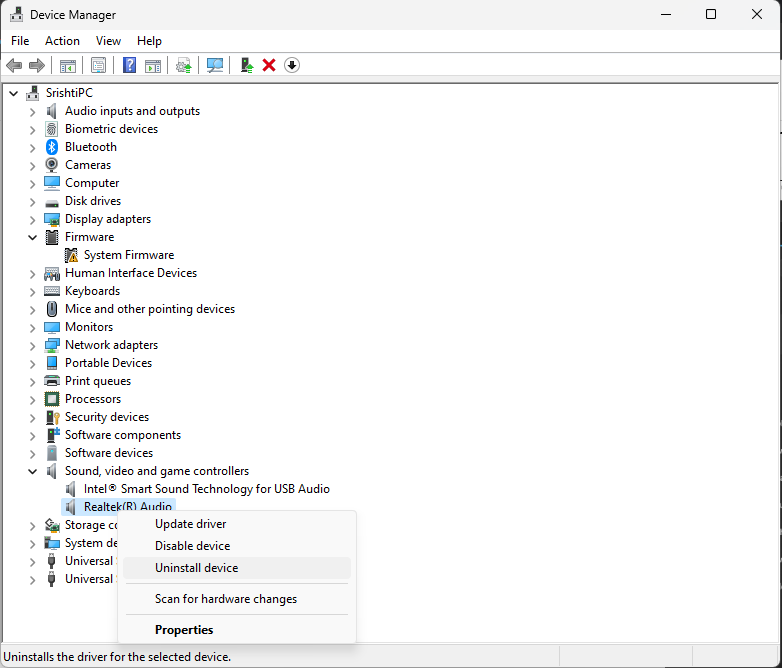Select the Mice and other pointing devices icon
Image resolution: width=782 pixels, height=668 pixels.
click(52, 309)
